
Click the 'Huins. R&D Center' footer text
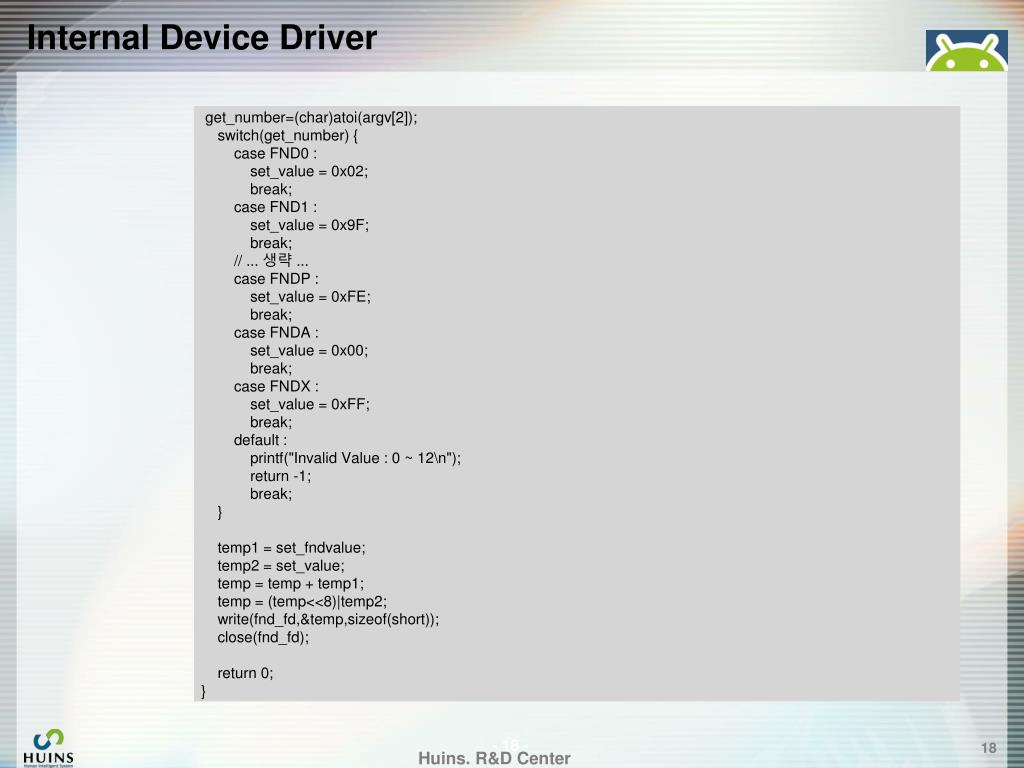click(494, 758)
